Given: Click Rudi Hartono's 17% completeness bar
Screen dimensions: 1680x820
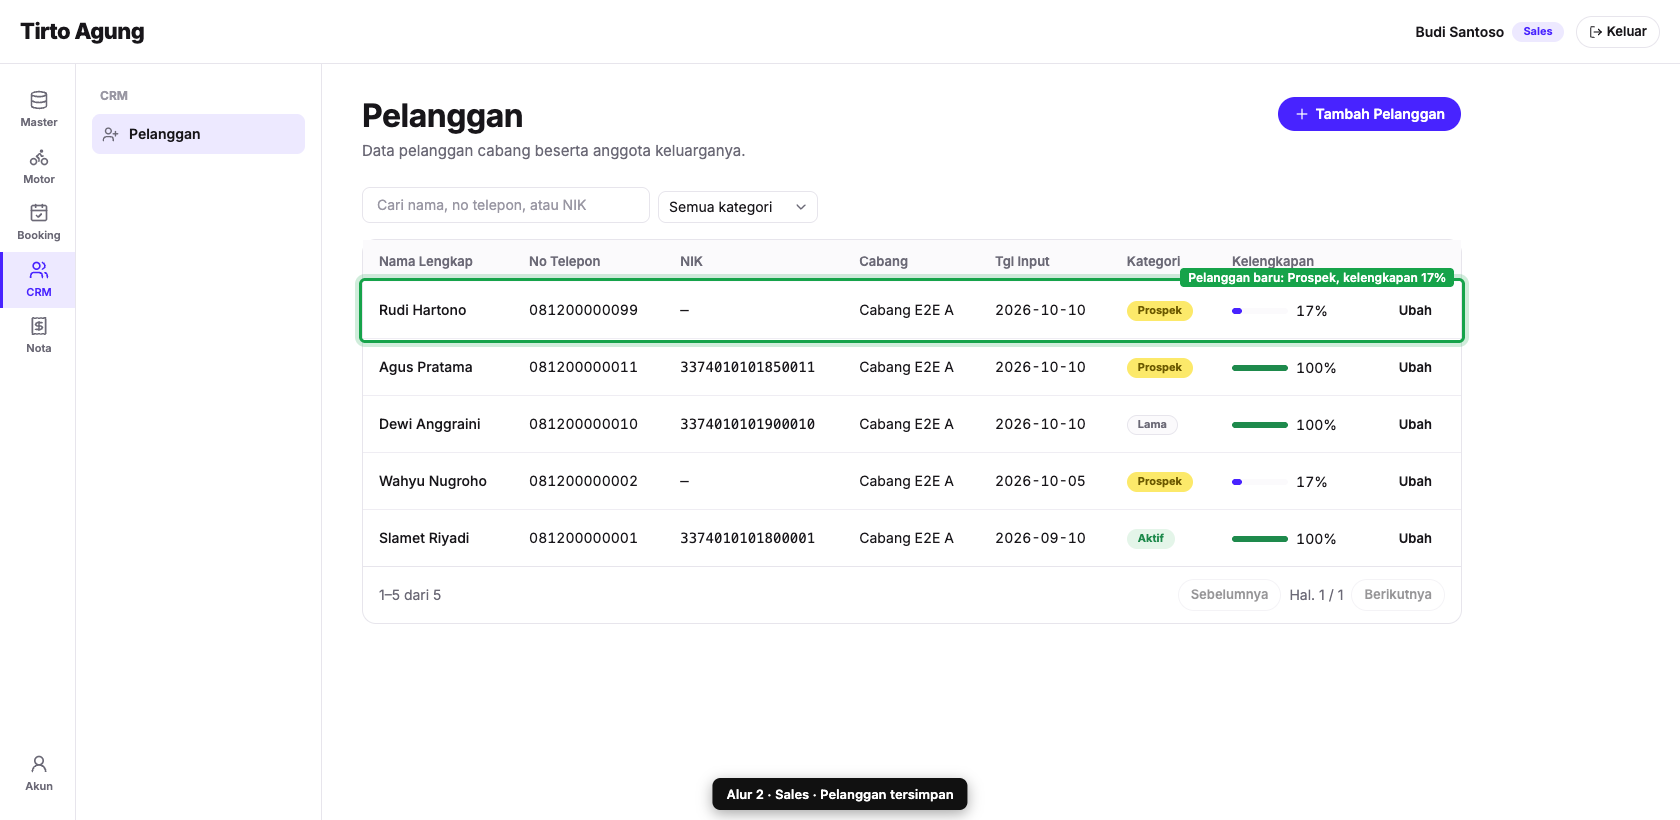Looking at the screenshot, I should point(1260,311).
